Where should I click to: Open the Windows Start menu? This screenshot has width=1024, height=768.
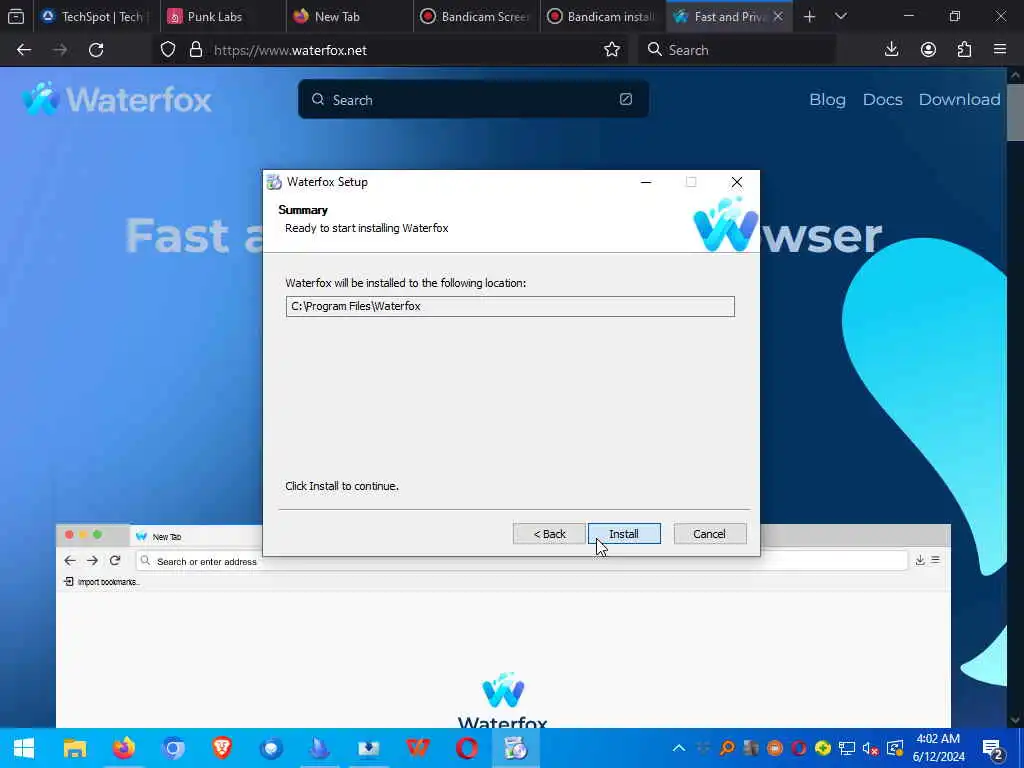[24, 748]
